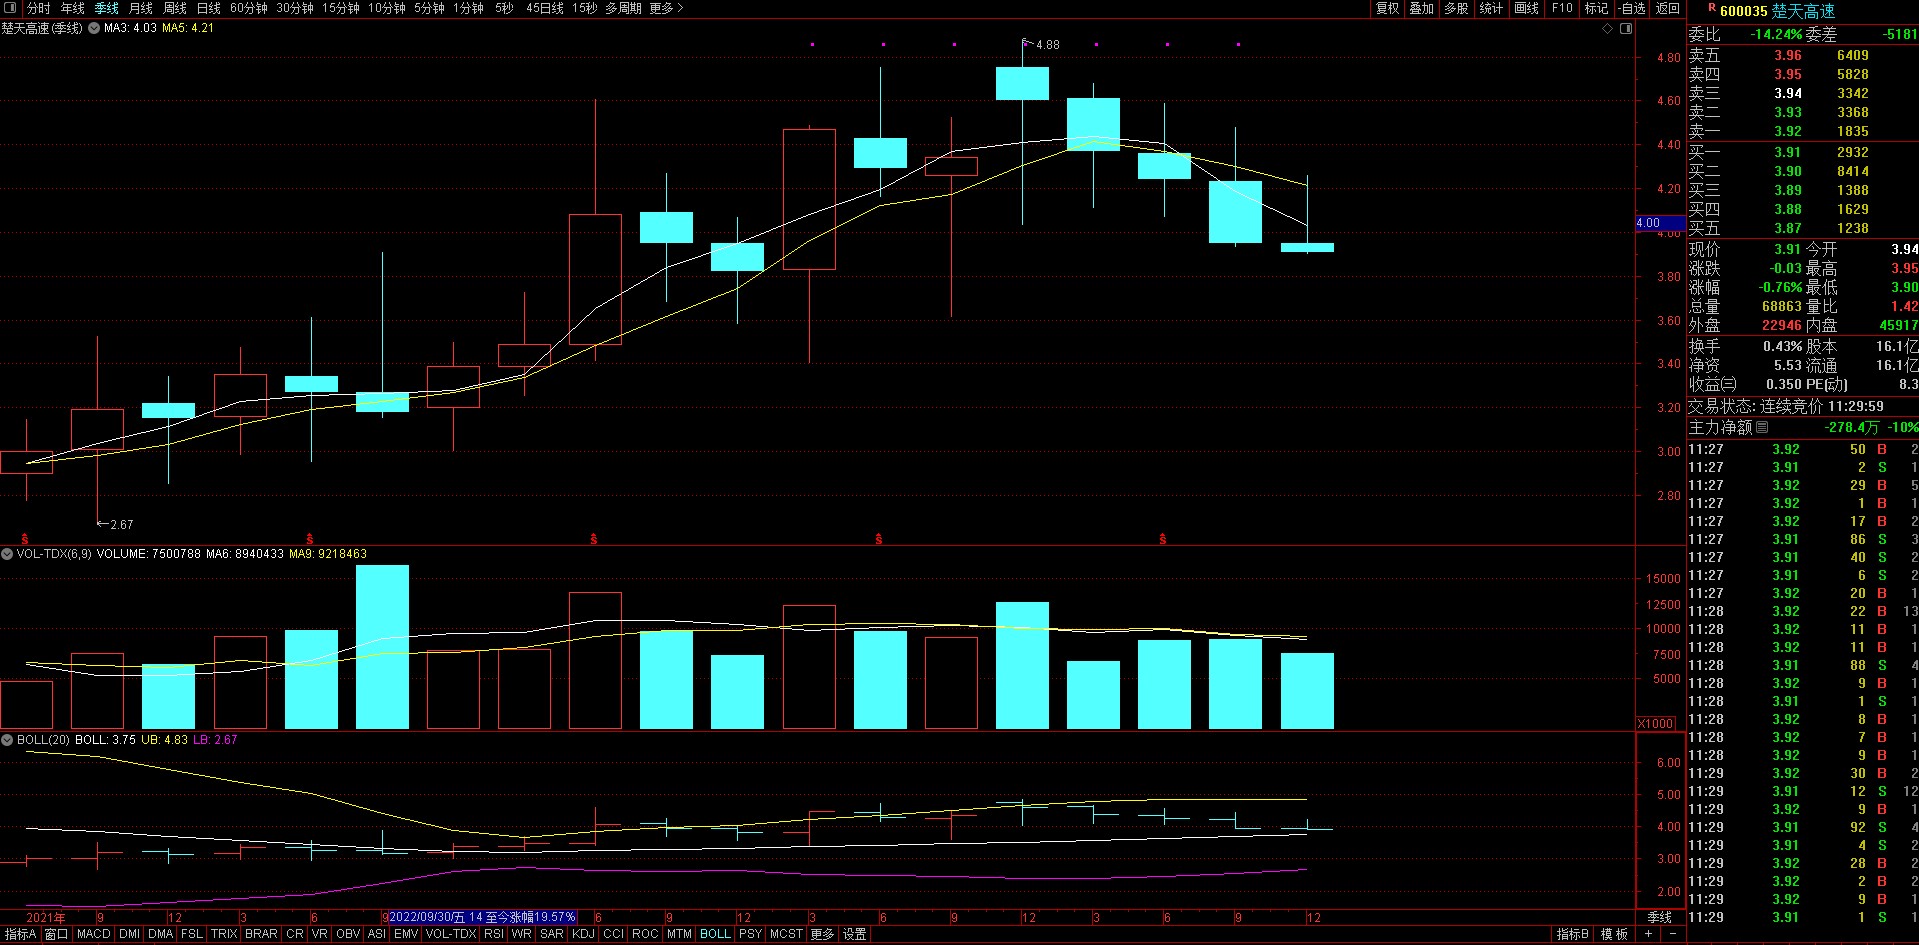Select the 15秒 period

point(584,8)
